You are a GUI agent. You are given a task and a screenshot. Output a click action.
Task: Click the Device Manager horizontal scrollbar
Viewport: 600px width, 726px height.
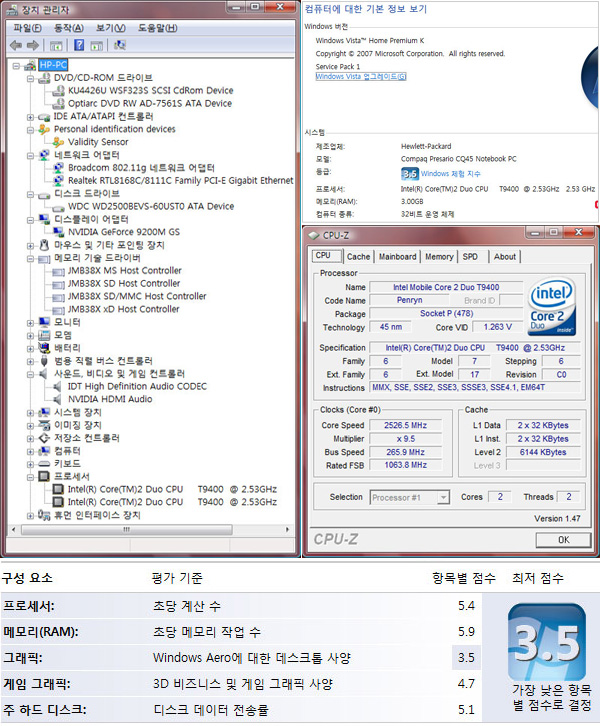point(127,529)
